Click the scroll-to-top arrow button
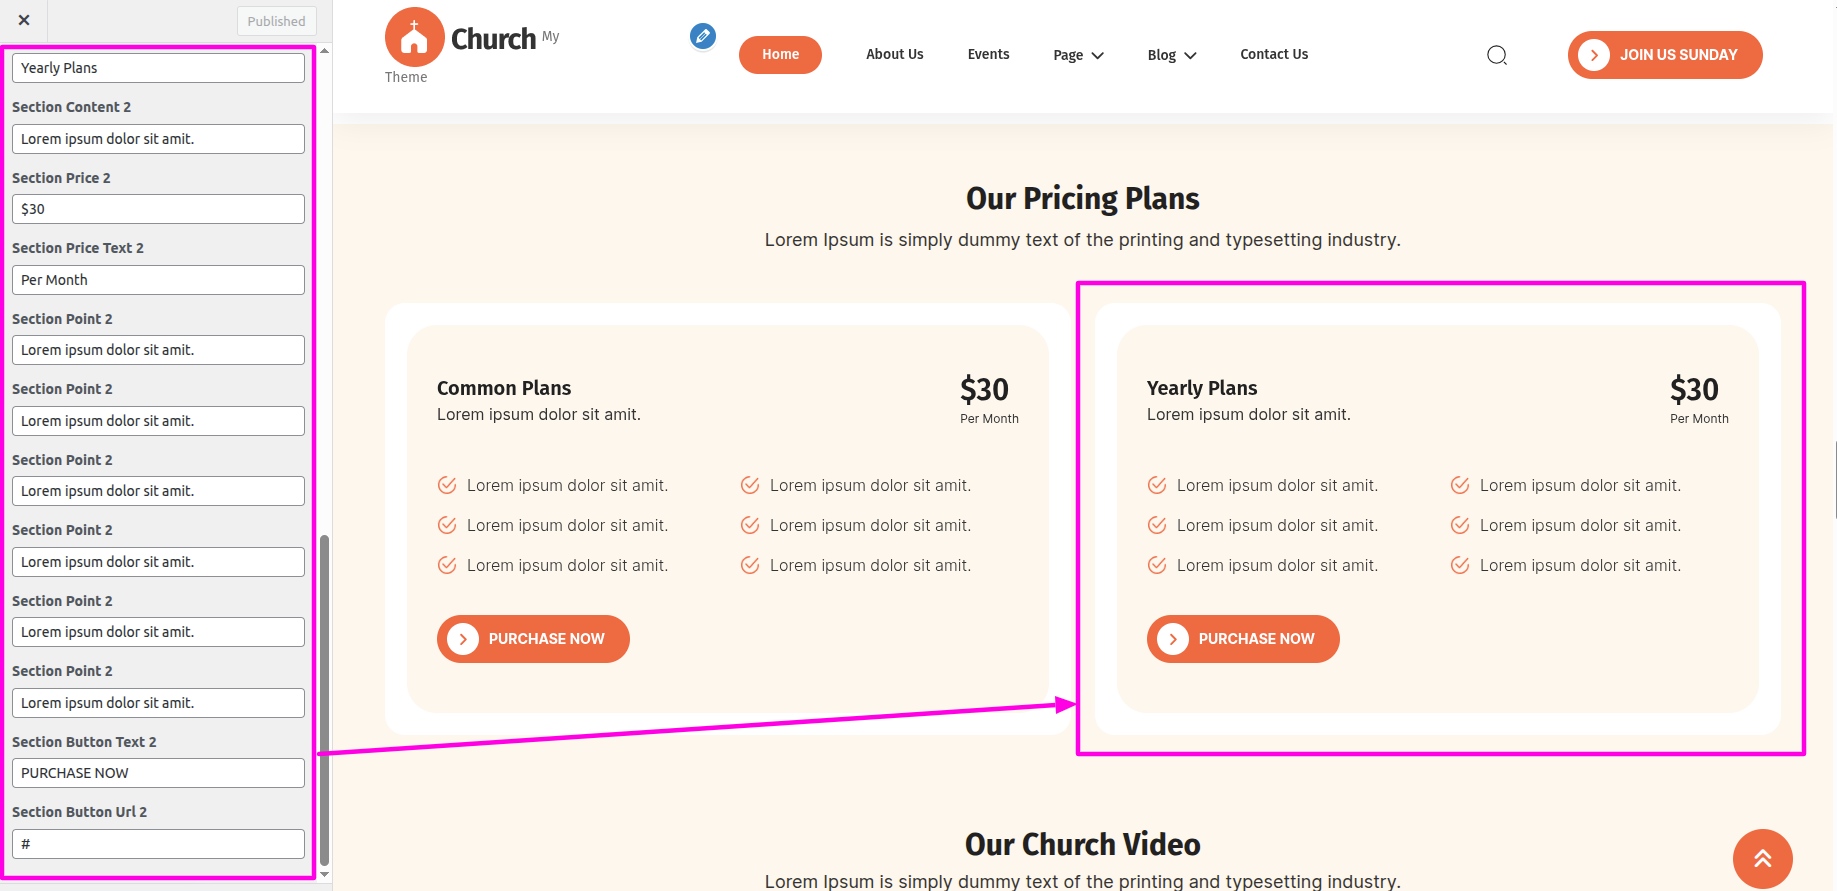1837x891 pixels. pyautogui.click(x=1762, y=858)
